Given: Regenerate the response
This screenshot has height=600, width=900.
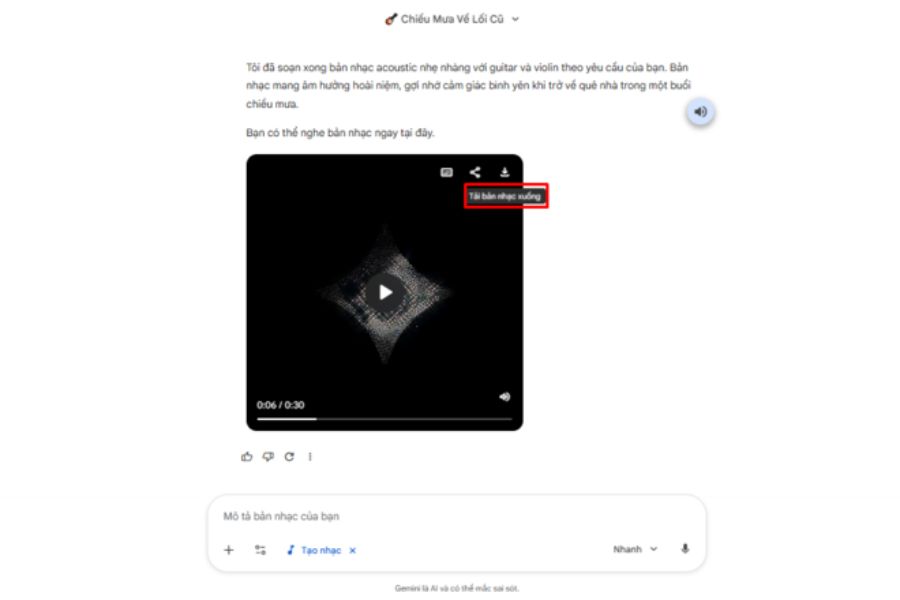Looking at the screenshot, I should (289, 456).
